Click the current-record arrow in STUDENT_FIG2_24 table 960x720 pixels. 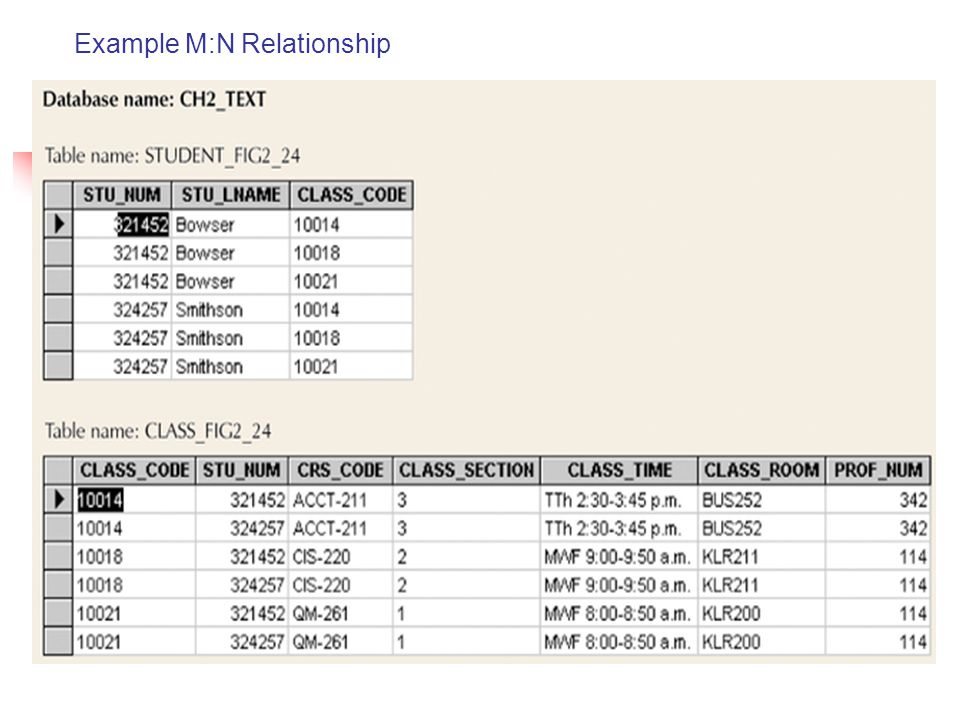59,224
